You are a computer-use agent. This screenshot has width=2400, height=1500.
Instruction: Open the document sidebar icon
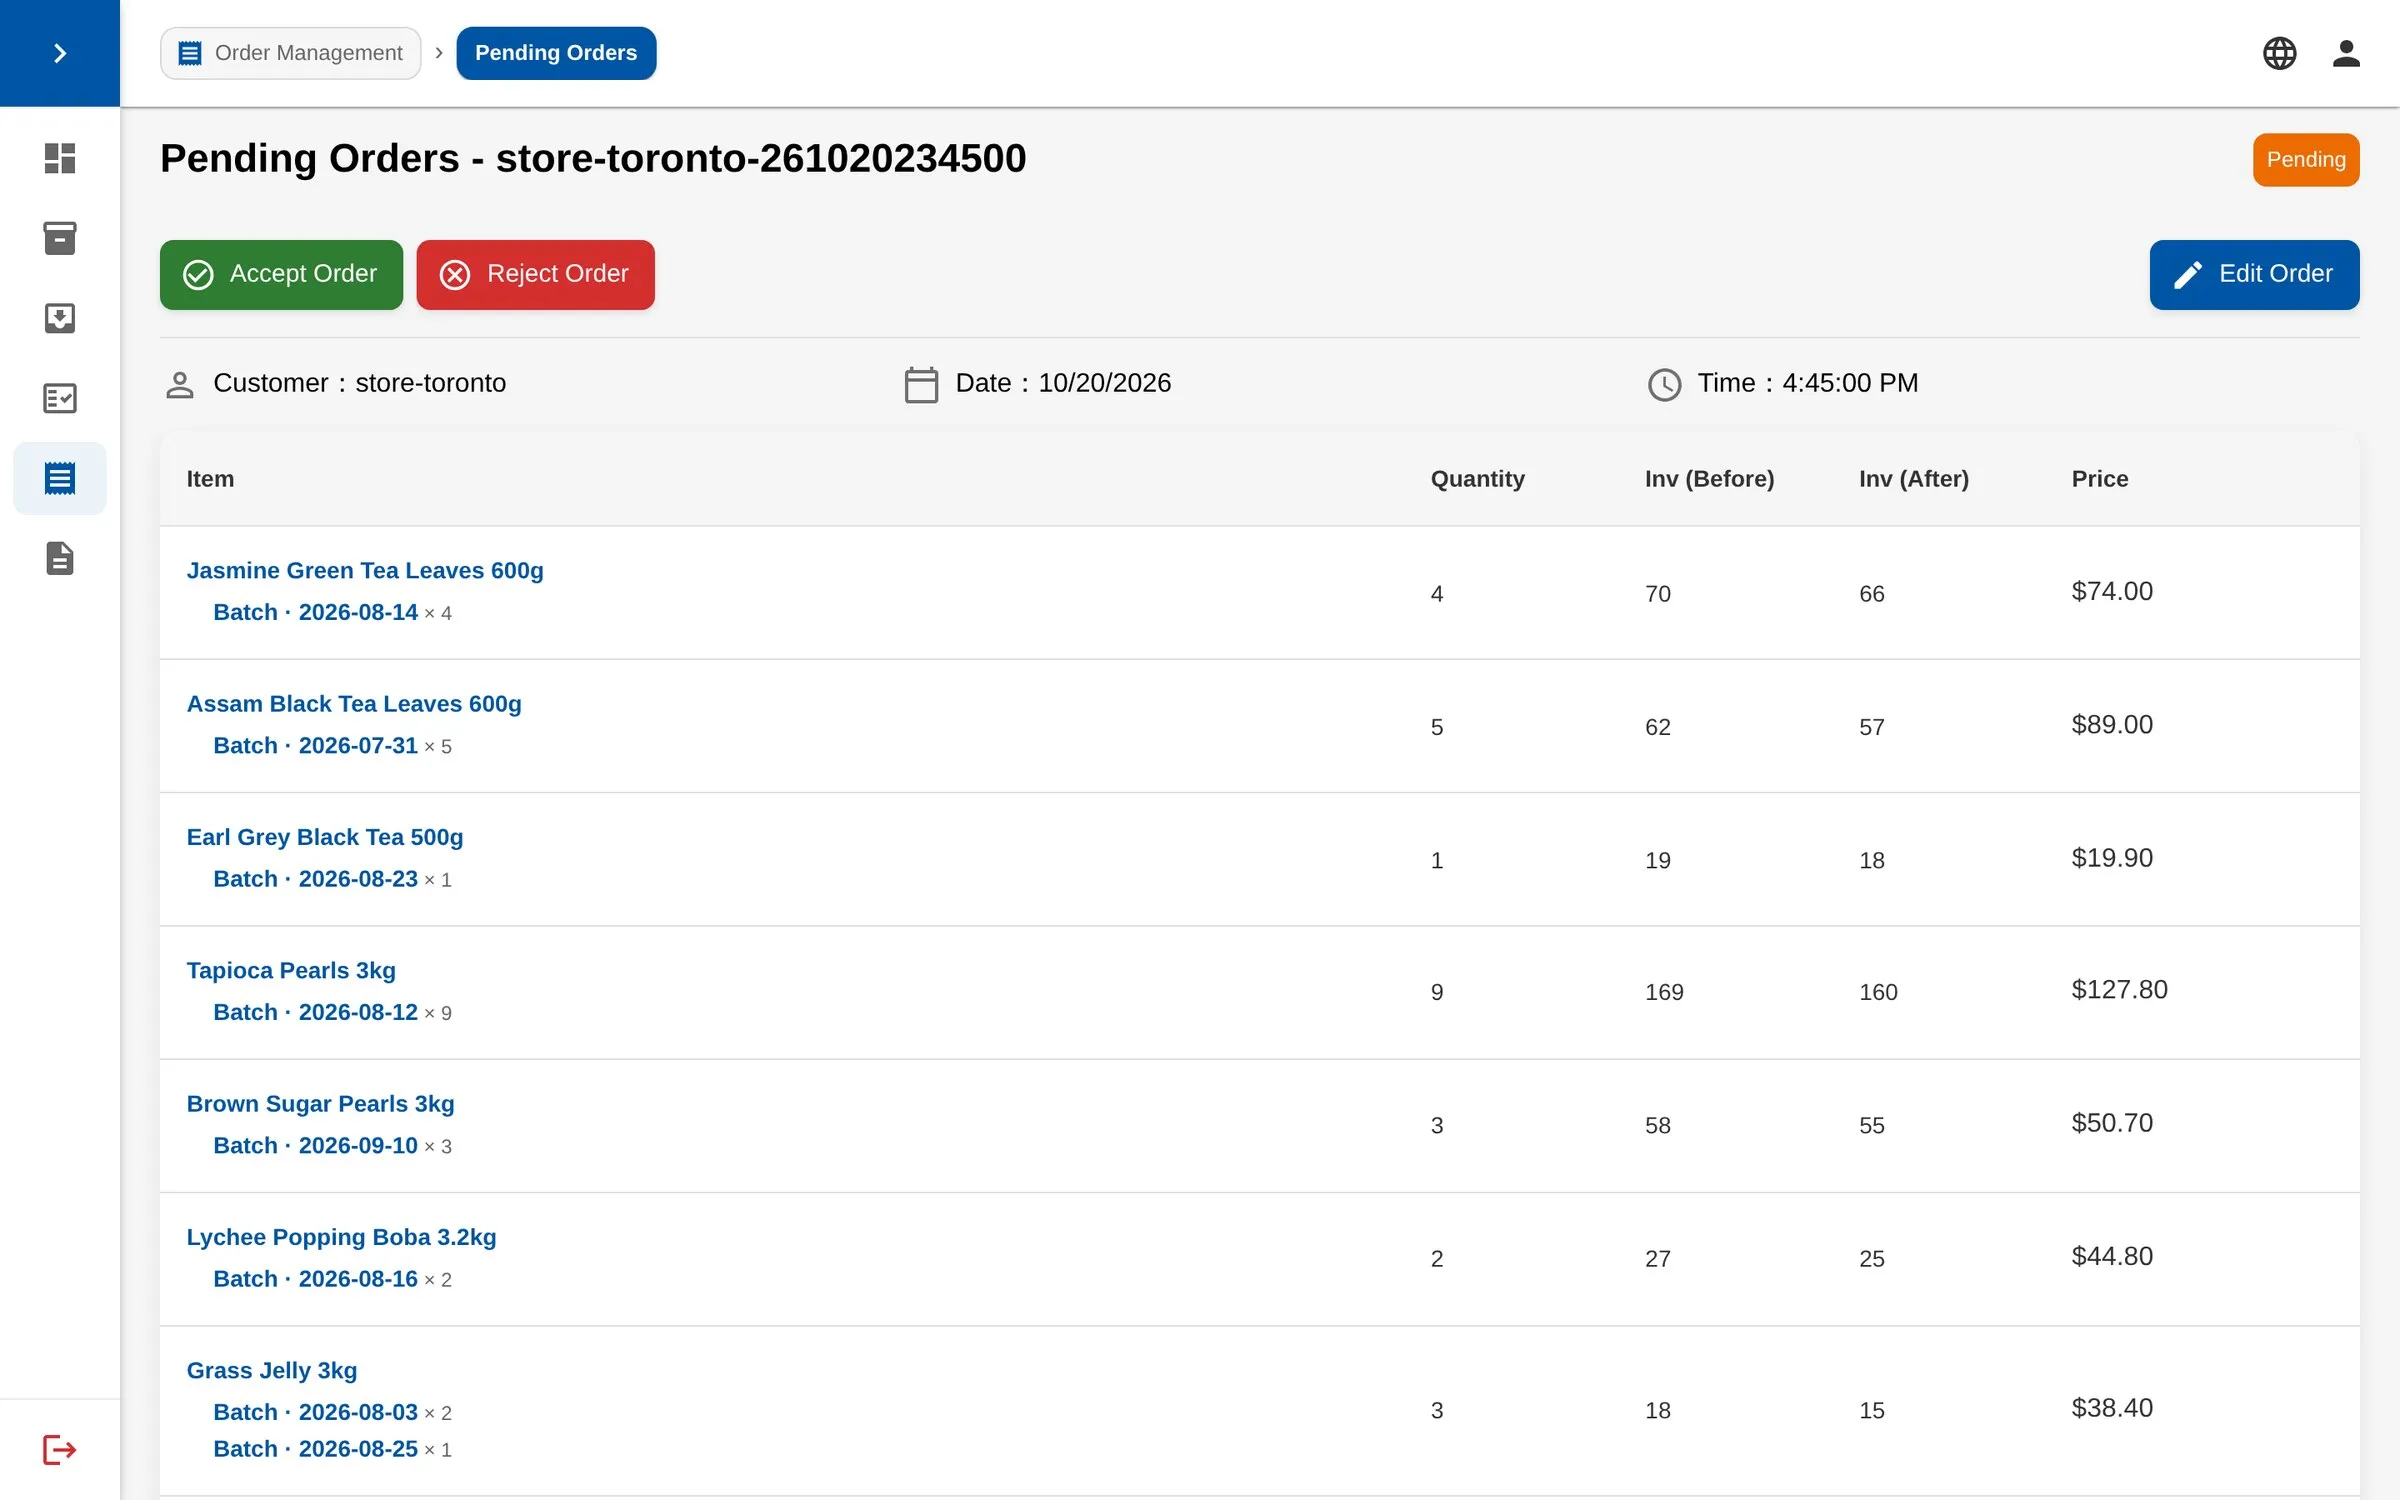coord(60,558)
